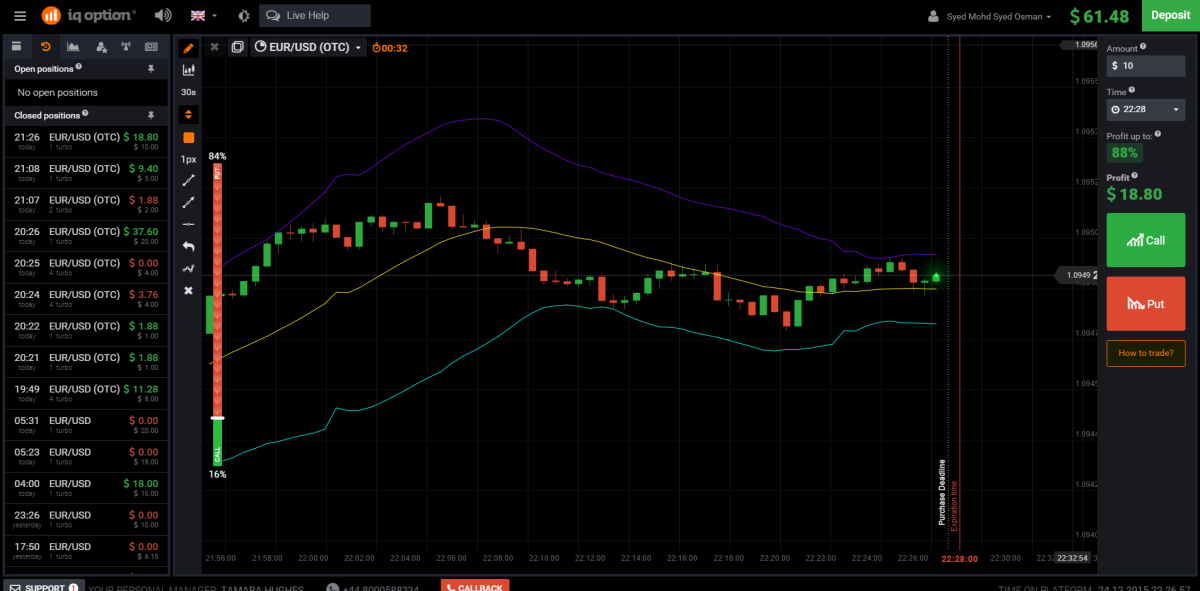Select the 21:08 closed position row
This screenshot has height=591, width=1200.
[x=86, y=173]
